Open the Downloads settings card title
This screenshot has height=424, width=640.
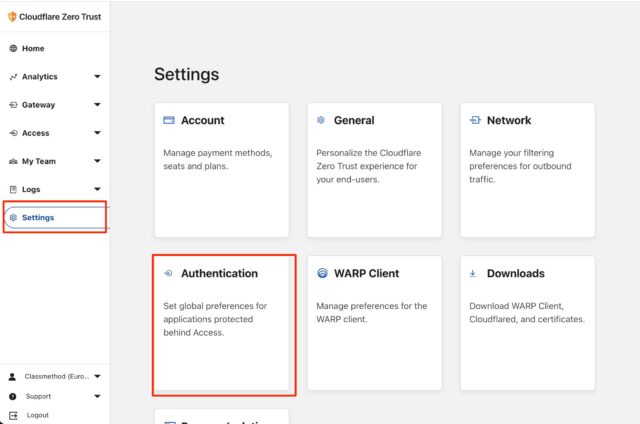516,273
